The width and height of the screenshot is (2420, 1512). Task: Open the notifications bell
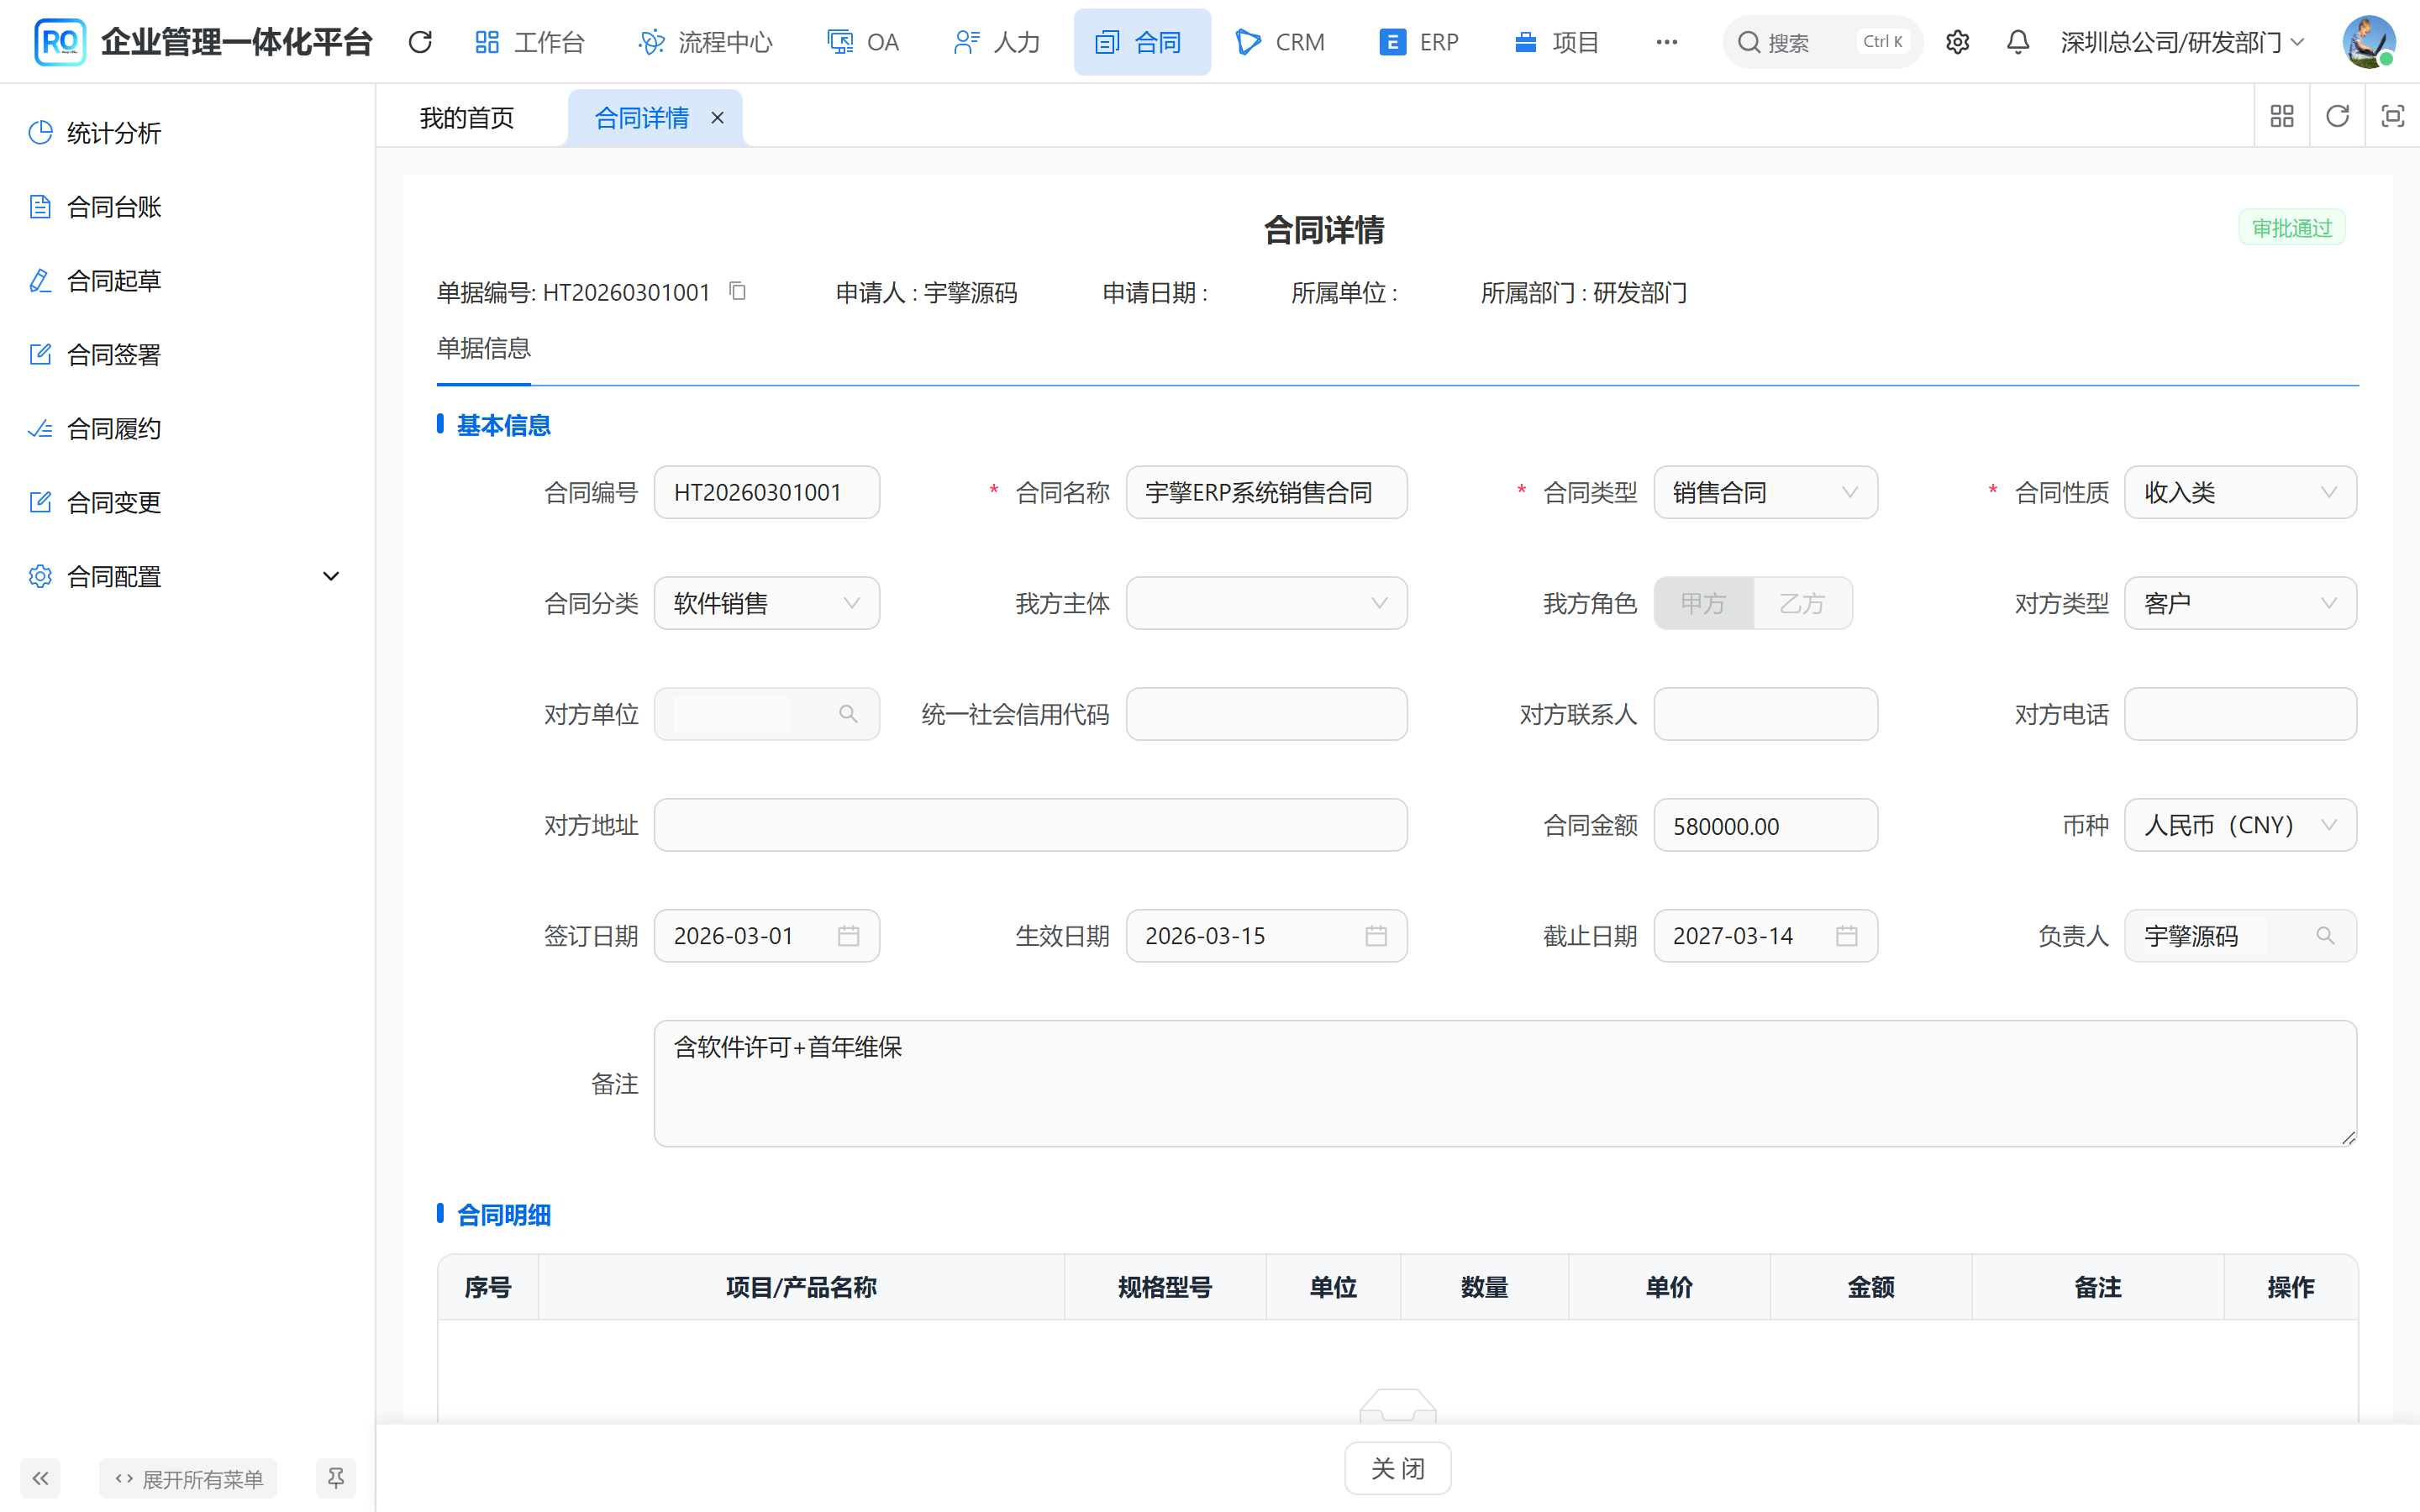[x=2018, y=42]
